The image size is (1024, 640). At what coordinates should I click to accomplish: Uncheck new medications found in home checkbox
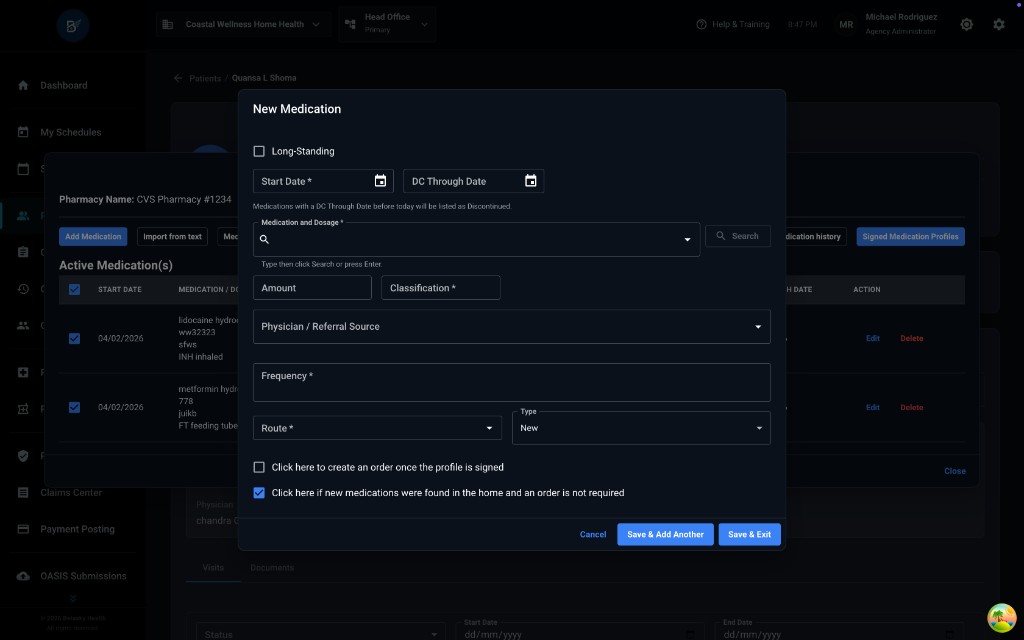(x=259, y=492)
